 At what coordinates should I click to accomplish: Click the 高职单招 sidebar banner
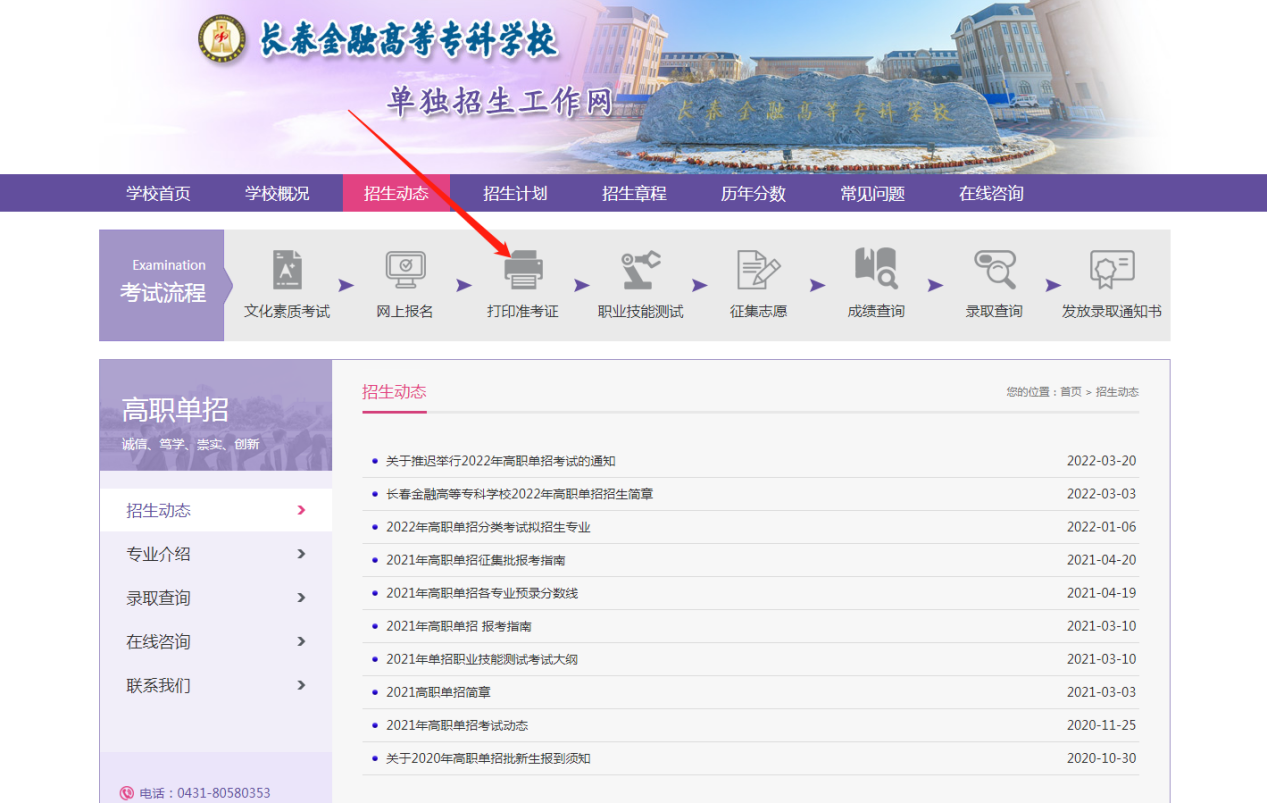(x=216, y=415)
